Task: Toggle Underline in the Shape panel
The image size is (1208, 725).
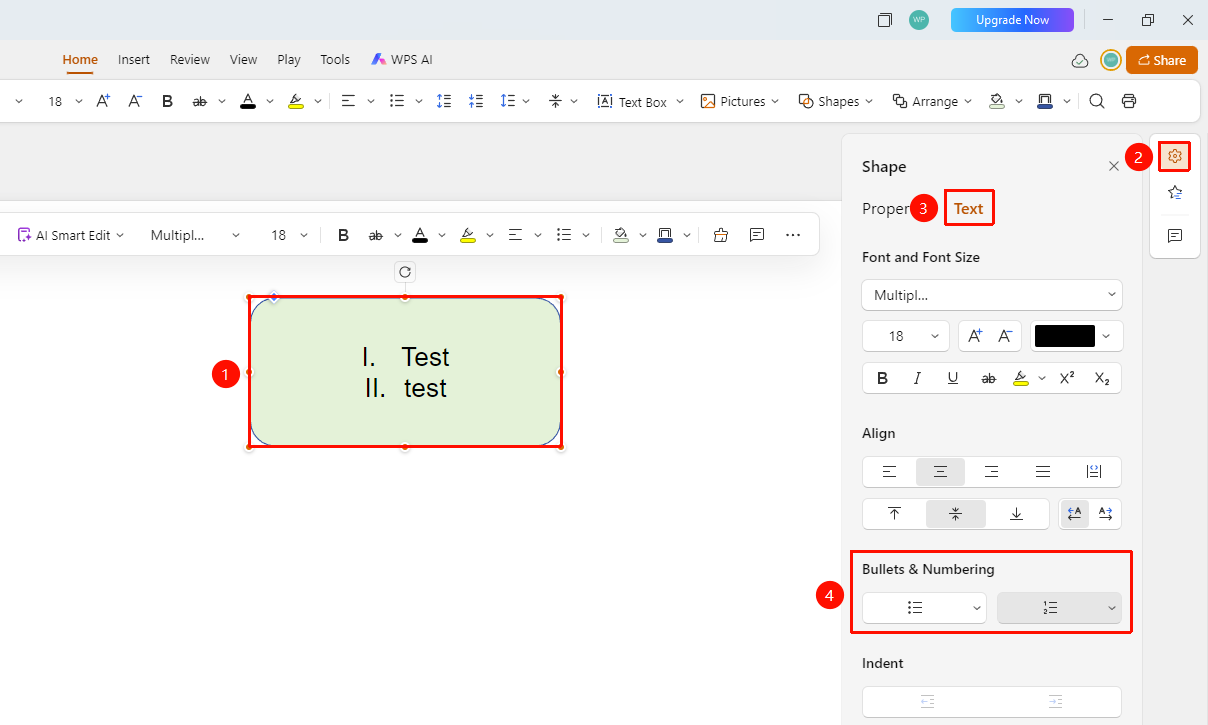Action: click(x=953, y=378)
